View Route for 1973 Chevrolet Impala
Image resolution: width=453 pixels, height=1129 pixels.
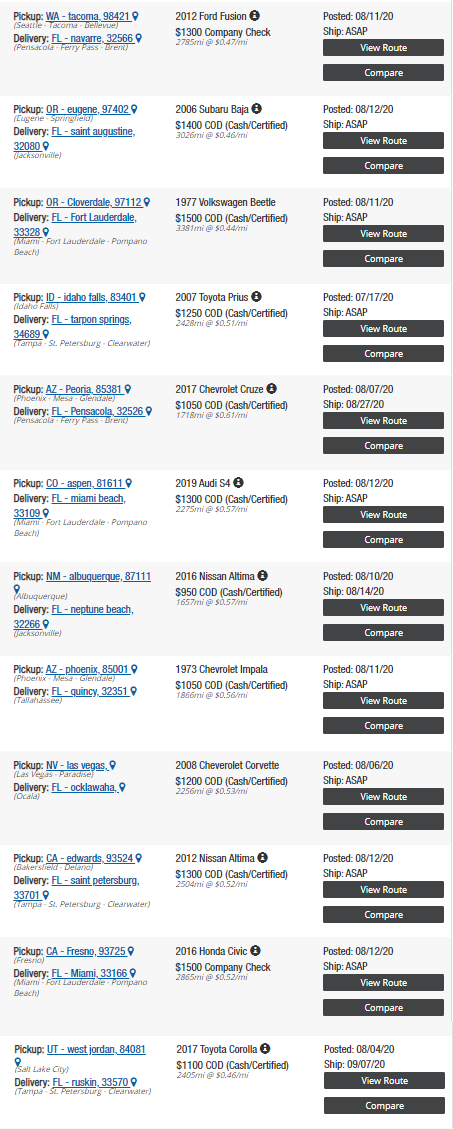383,701
